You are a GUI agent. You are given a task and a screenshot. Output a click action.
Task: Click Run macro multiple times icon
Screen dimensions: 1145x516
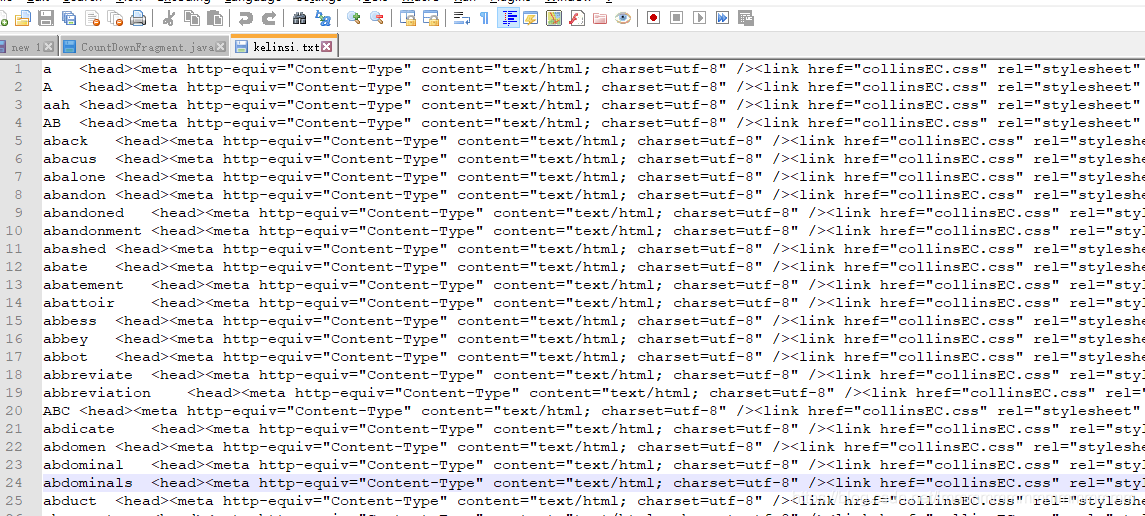point(723,18)
